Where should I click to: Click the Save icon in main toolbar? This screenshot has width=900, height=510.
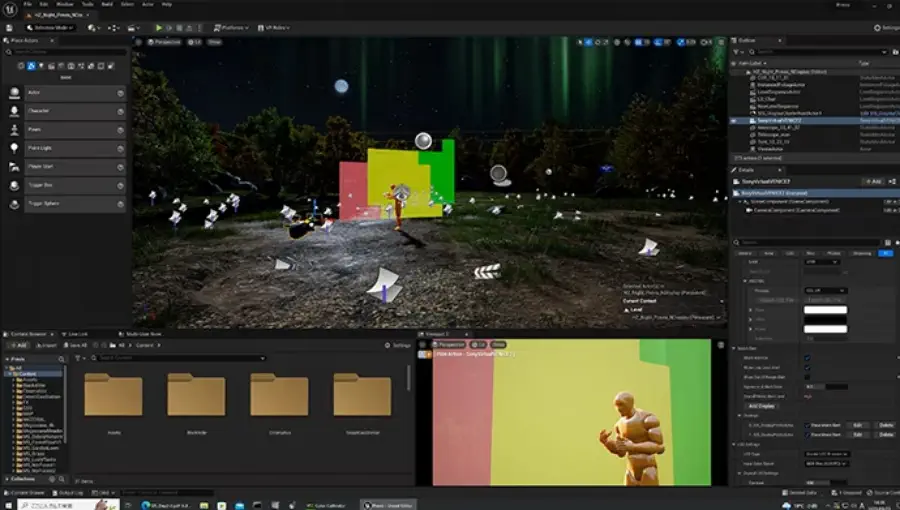pyautogui.click(x=10, y=28)
